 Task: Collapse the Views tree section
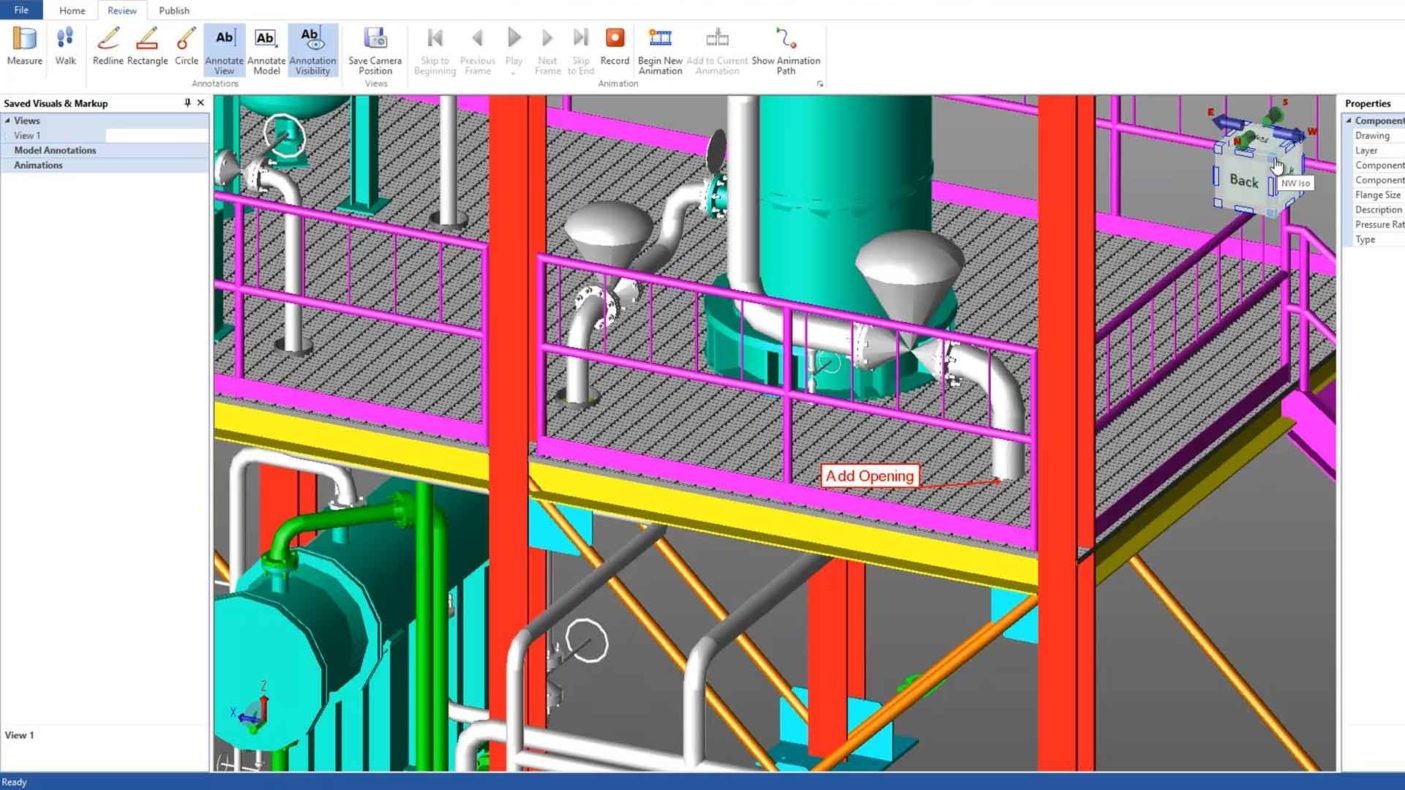point(8,121)
